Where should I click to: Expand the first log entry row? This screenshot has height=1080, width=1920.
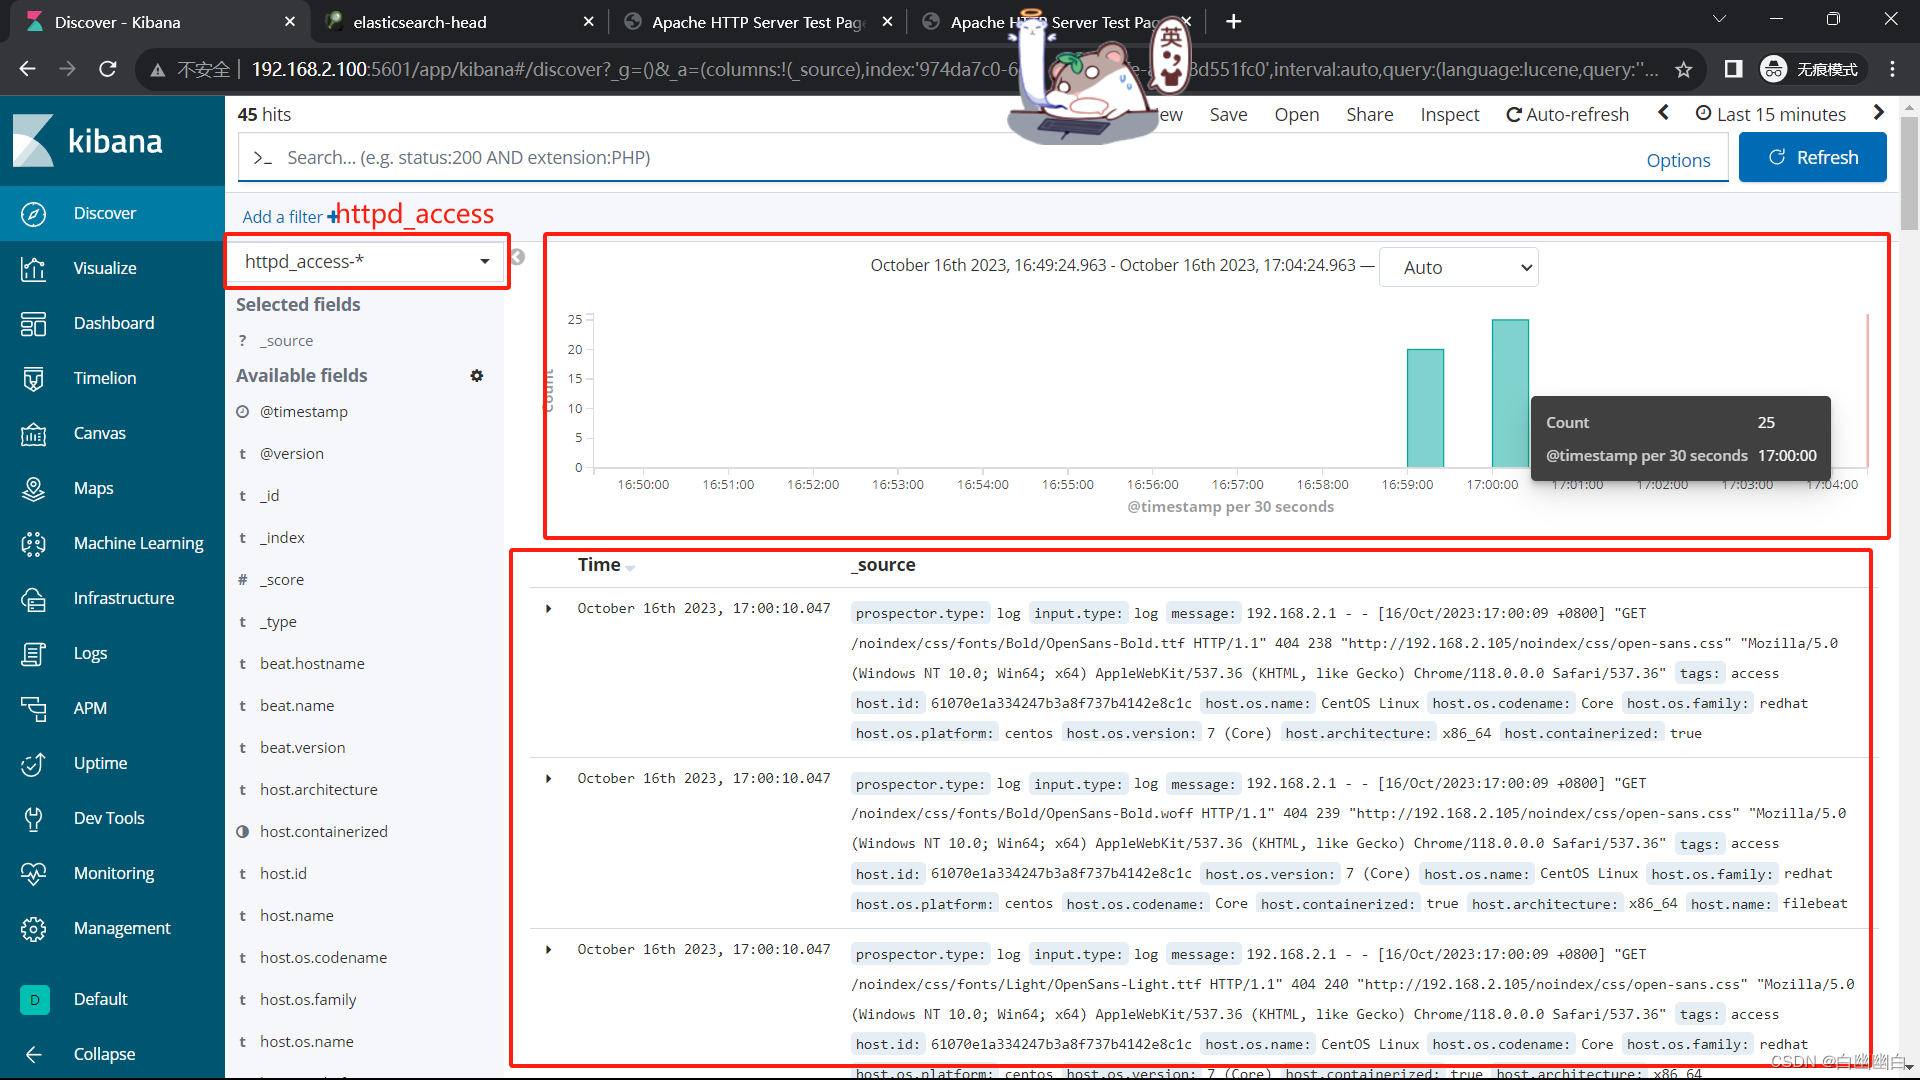click(x=549, y=608)
